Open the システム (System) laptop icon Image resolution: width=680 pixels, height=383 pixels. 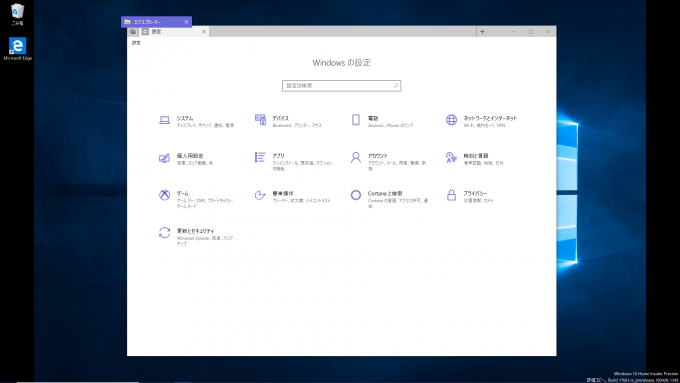pyautogui.click(x=164, y=120)
